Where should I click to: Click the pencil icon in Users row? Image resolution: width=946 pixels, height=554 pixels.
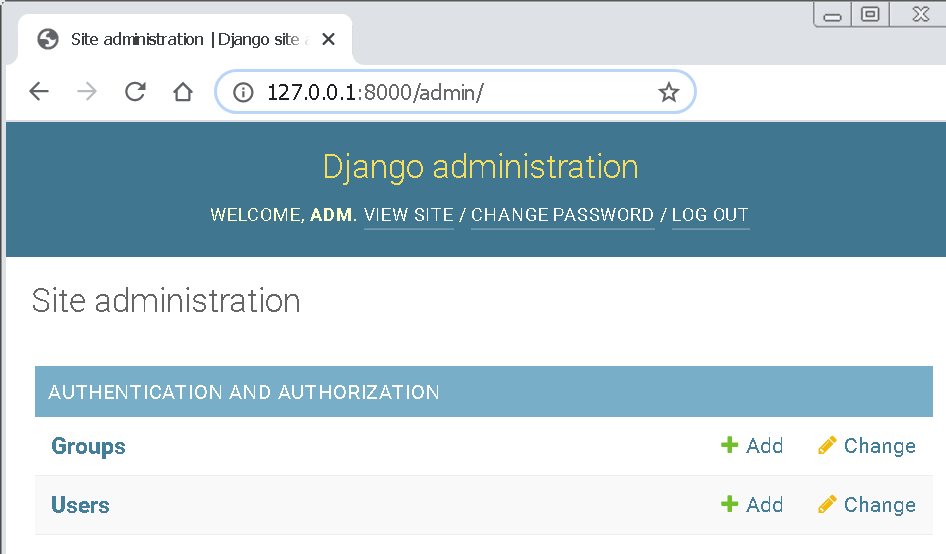point(827,504)
